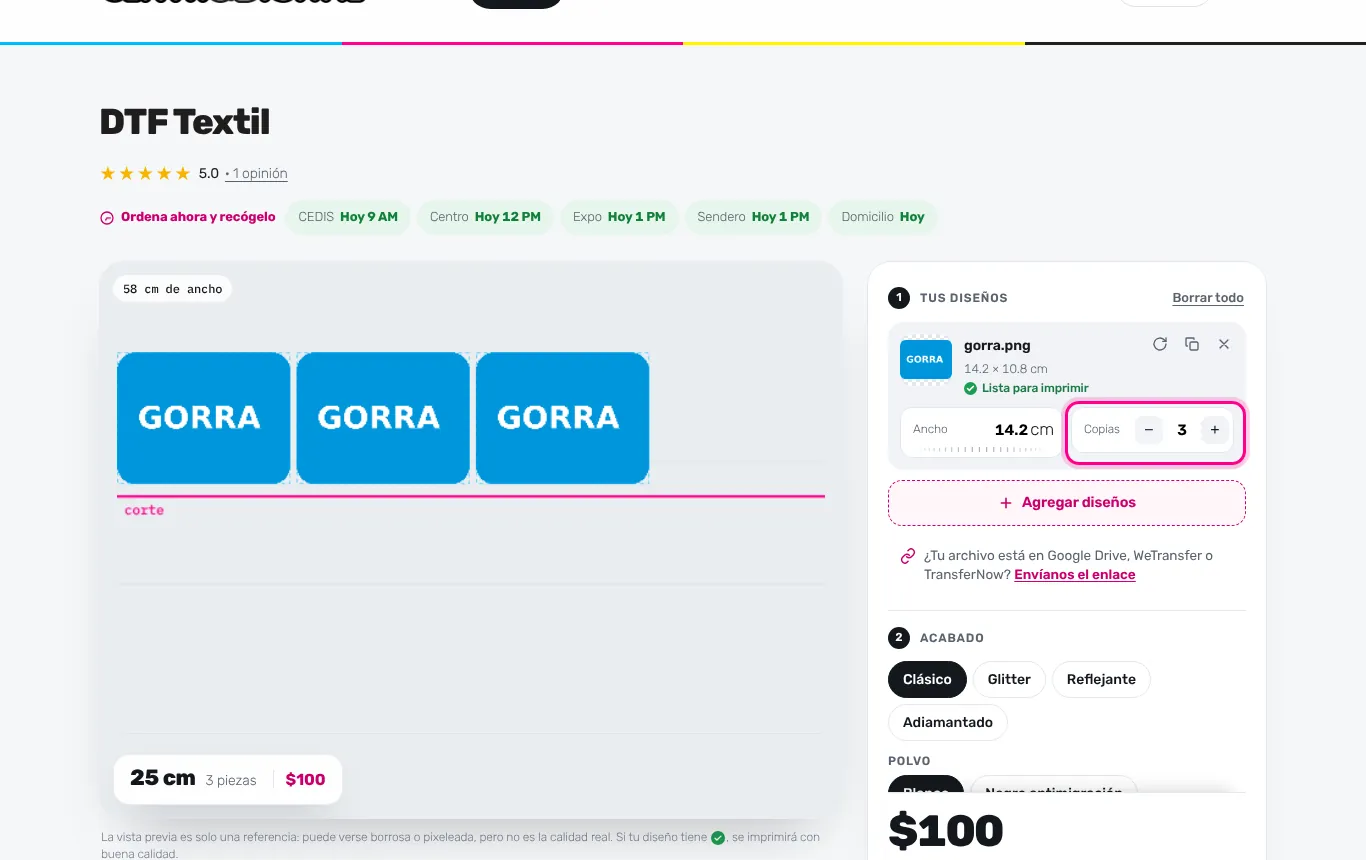1366x860 pixels.
Task: Duplicate the gorra.png design
Action: (1192, 344)
